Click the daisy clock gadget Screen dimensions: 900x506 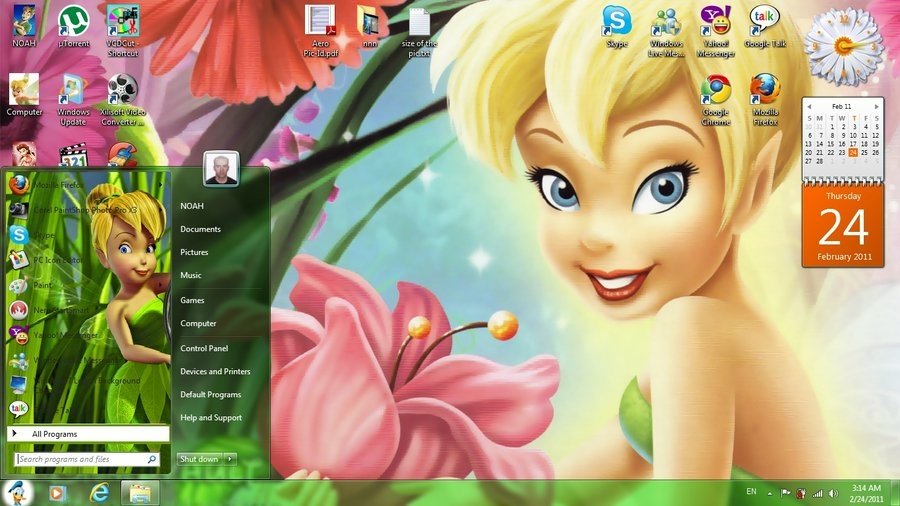[x=844, y=46]
